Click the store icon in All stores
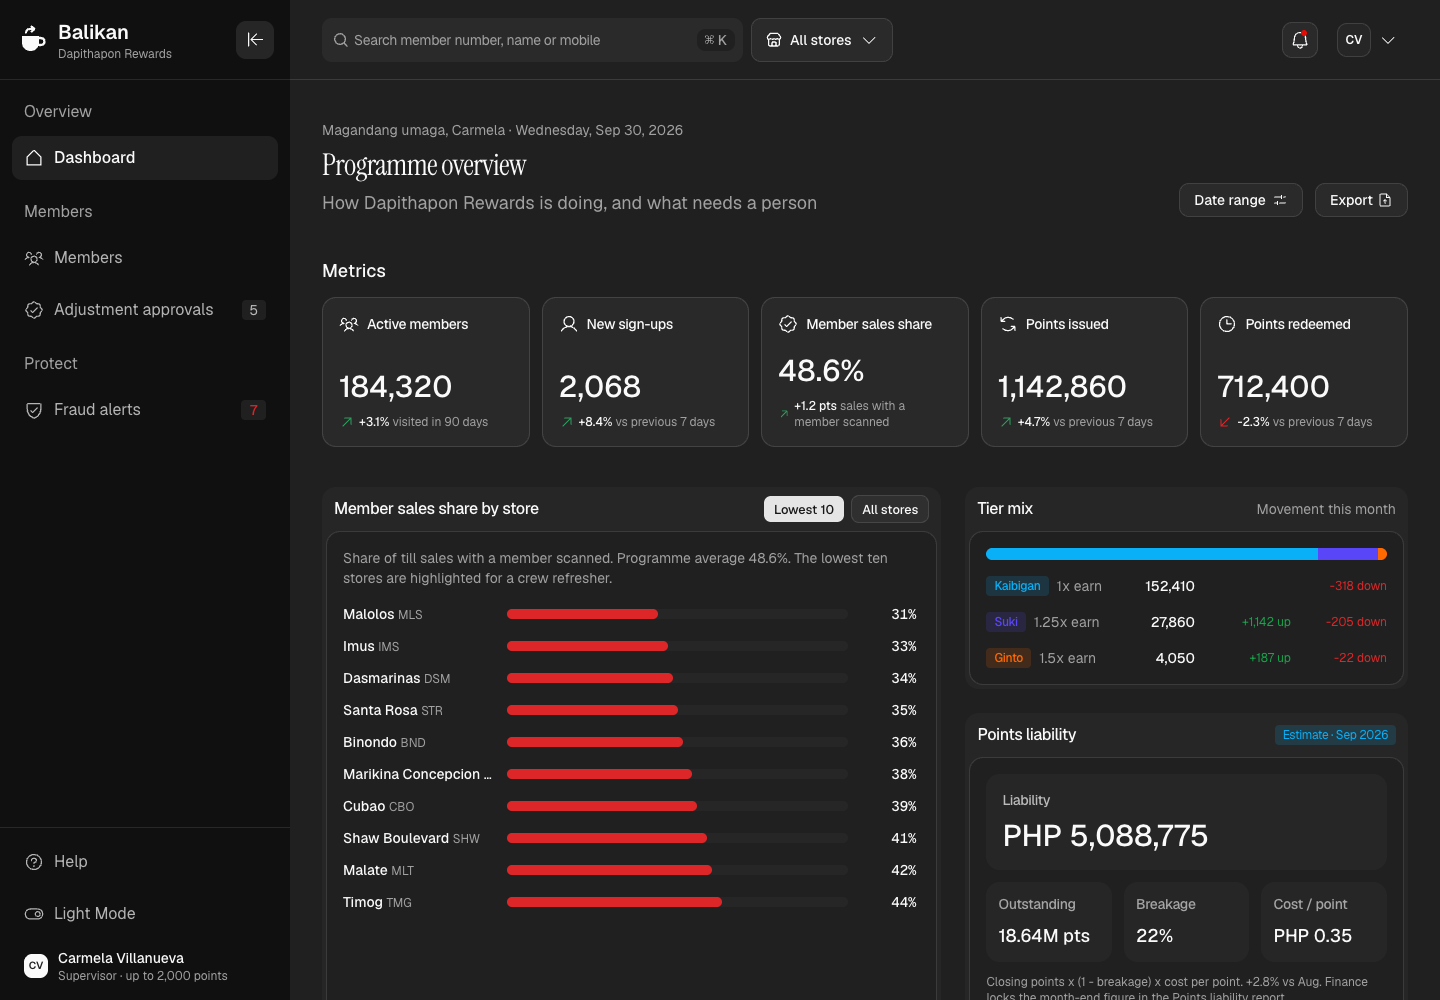This screenshot has width=1440, height=1000. pyautogui.click(x=774, y=40)
